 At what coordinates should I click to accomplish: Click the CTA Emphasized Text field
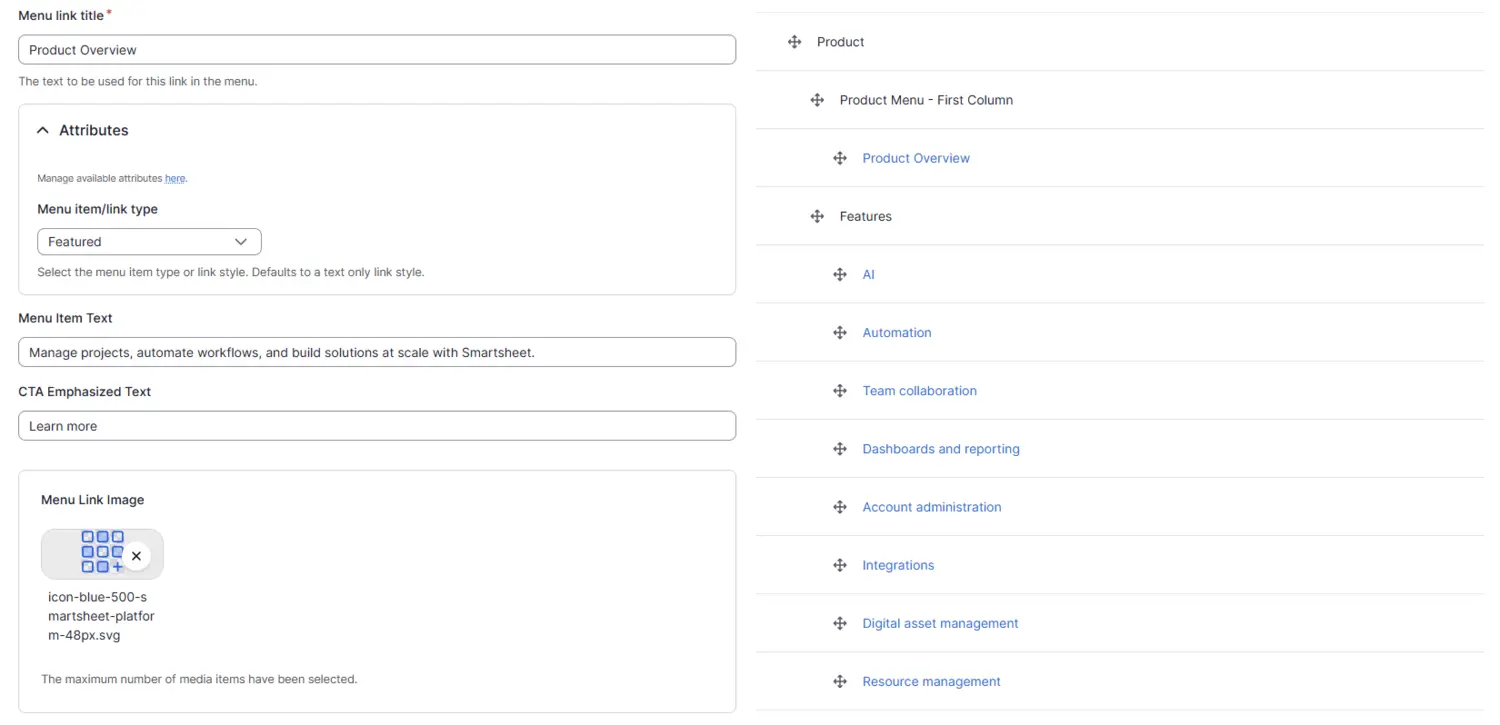click(x=376, y=425)
